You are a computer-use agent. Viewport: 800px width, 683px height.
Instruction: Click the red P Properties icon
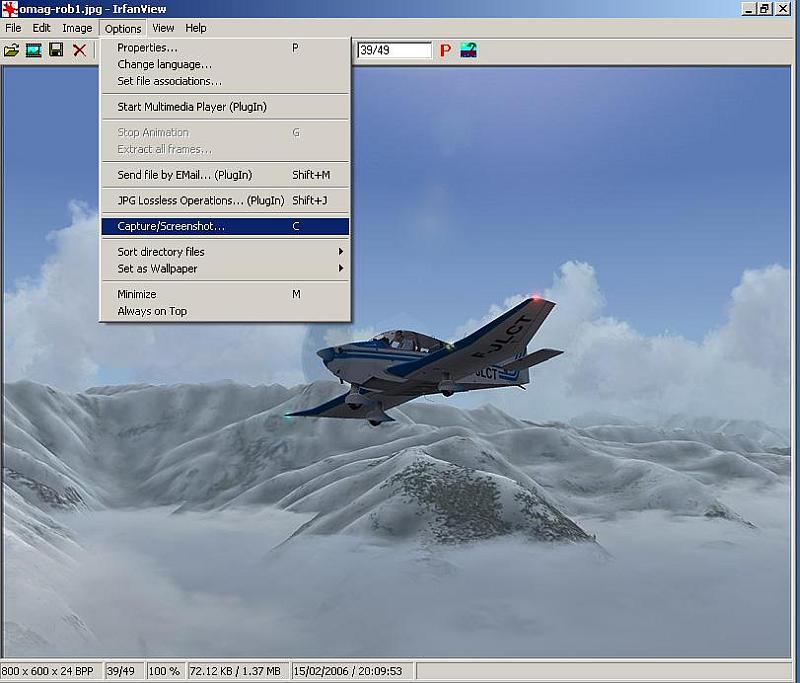click(x=445, y=50)
